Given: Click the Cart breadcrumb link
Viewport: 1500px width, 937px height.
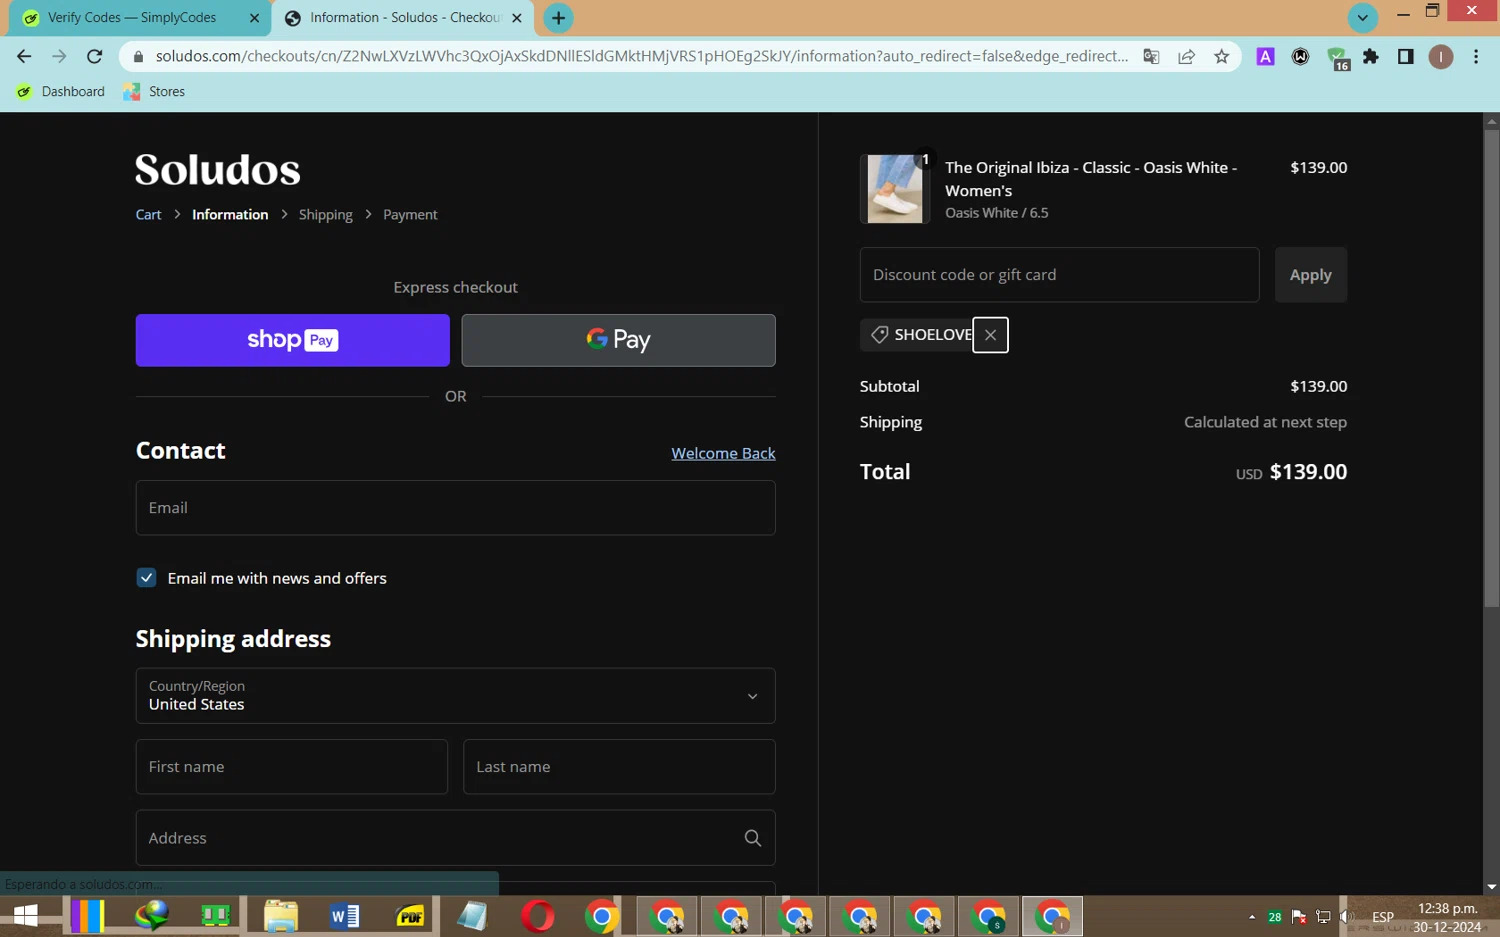Looking at the screenshot, I should pos(148,215).
